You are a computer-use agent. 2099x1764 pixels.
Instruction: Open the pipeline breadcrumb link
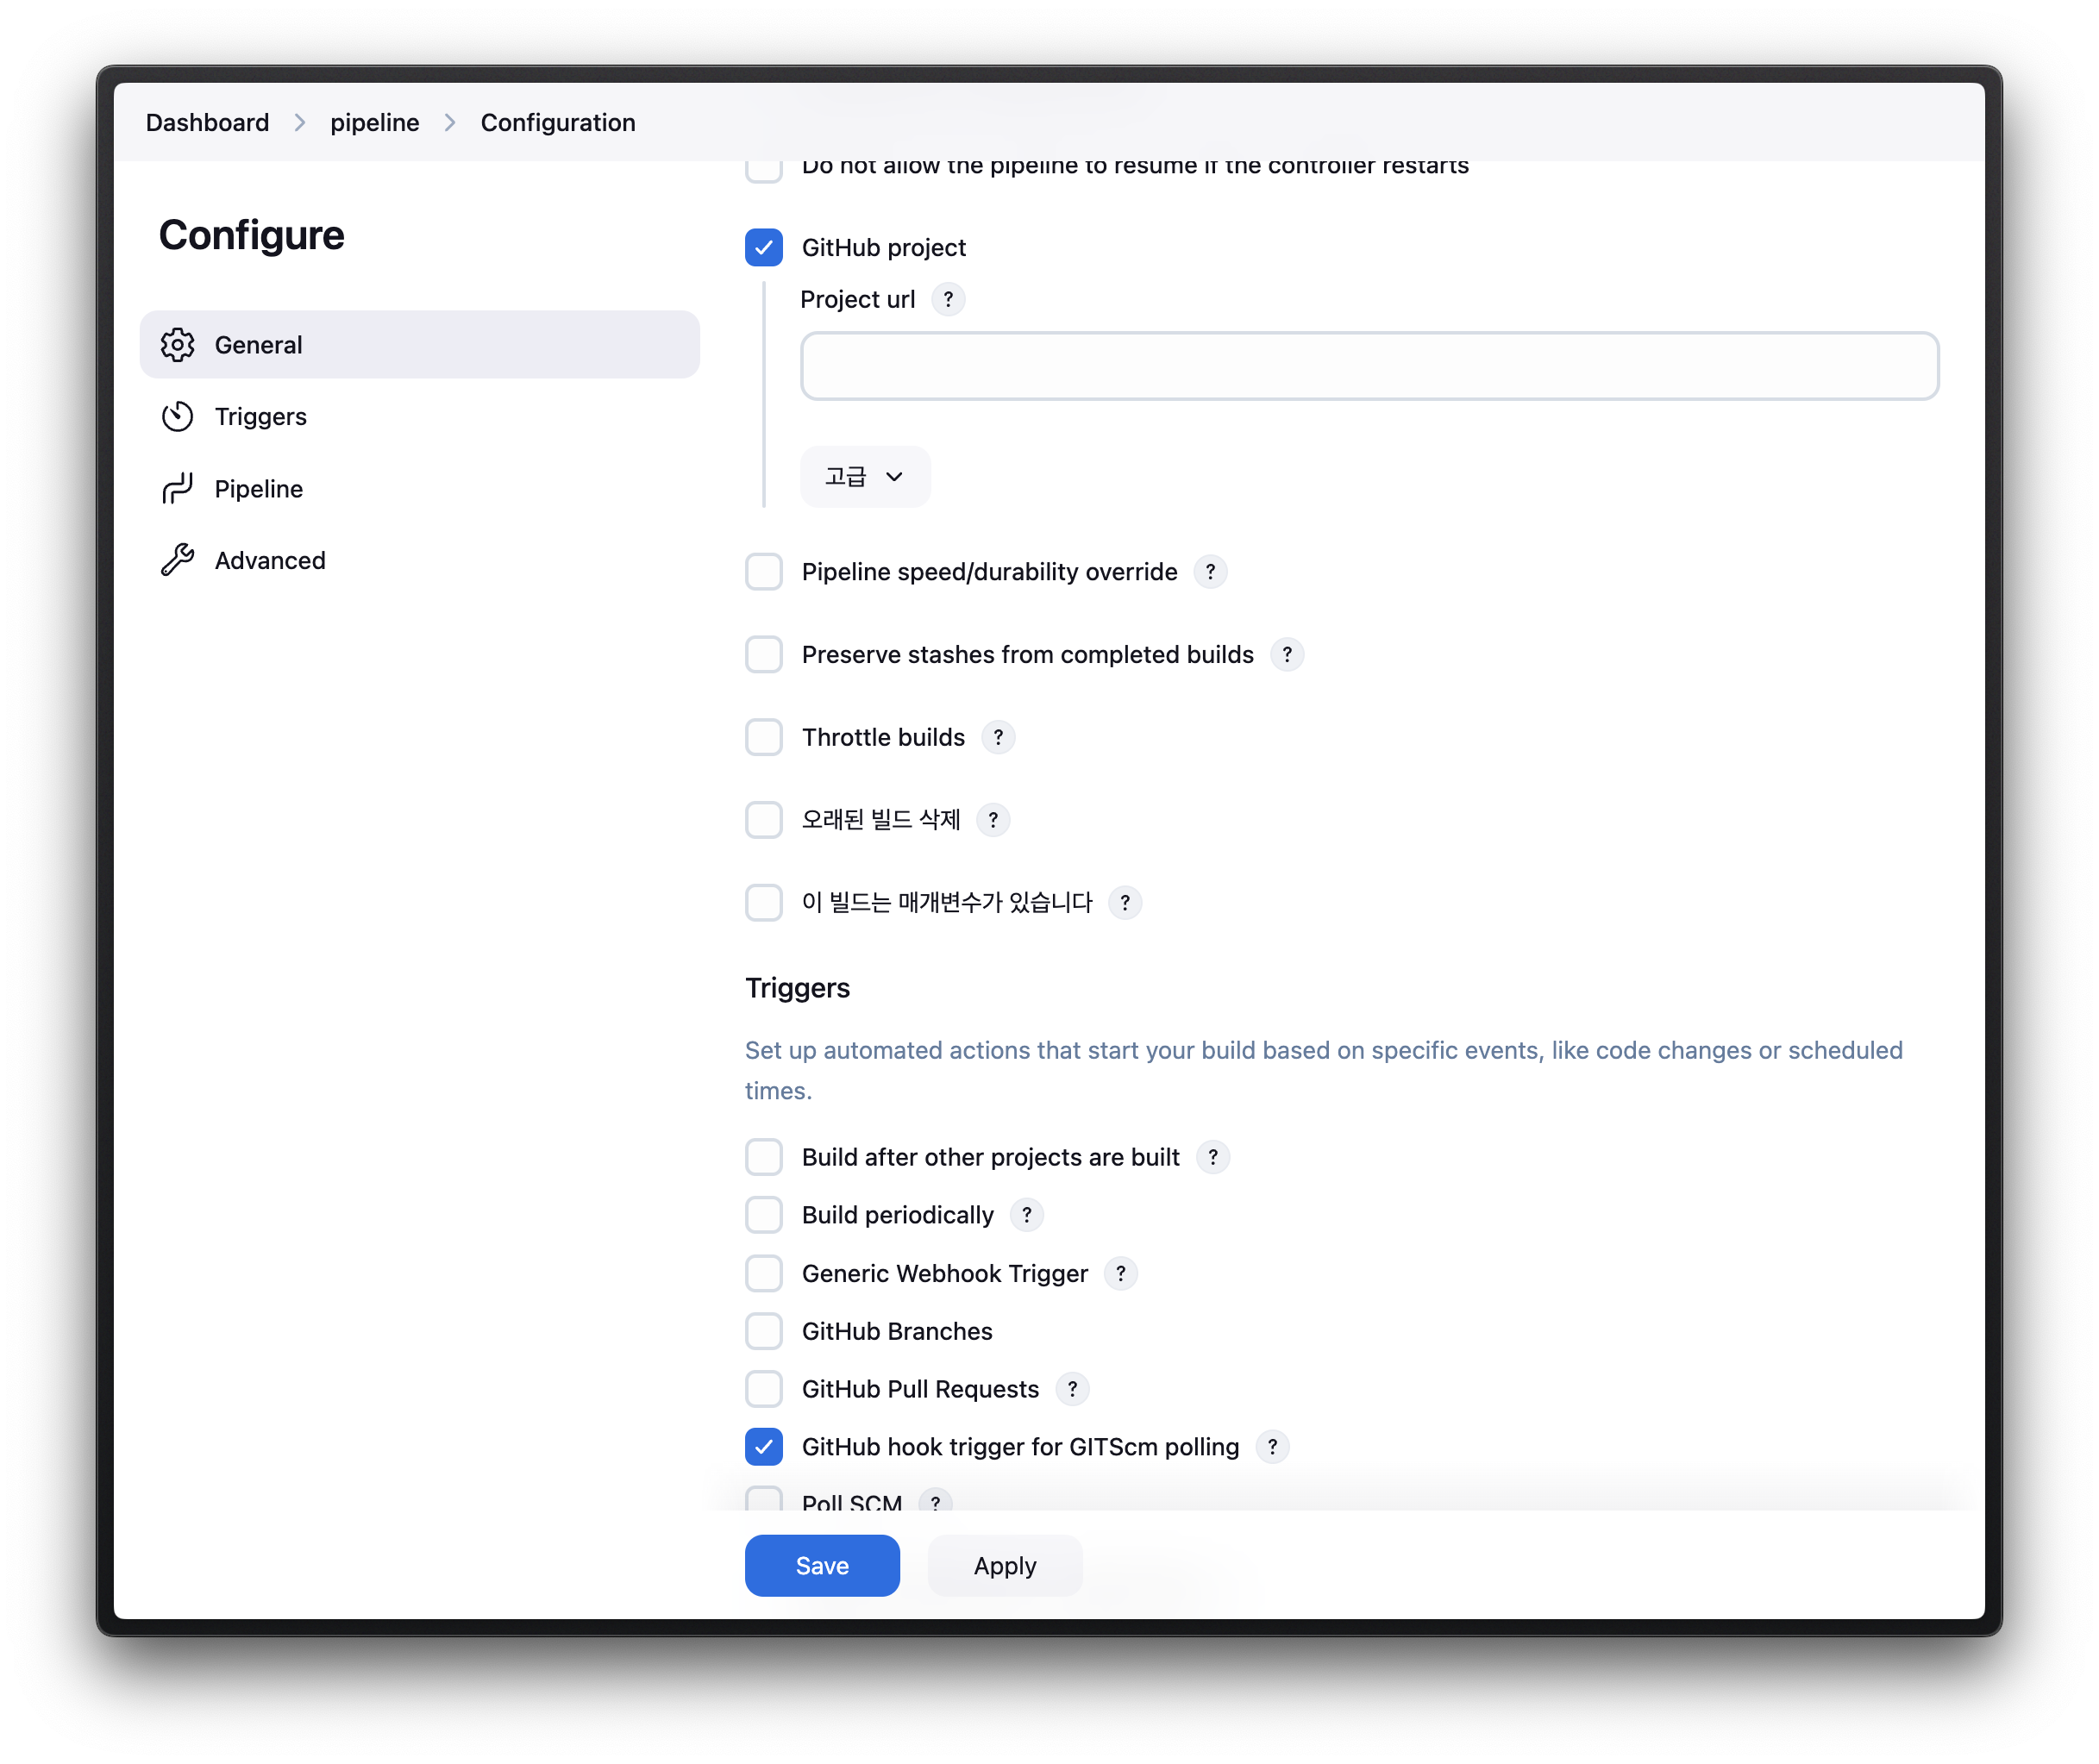click(x=375, y=123)
